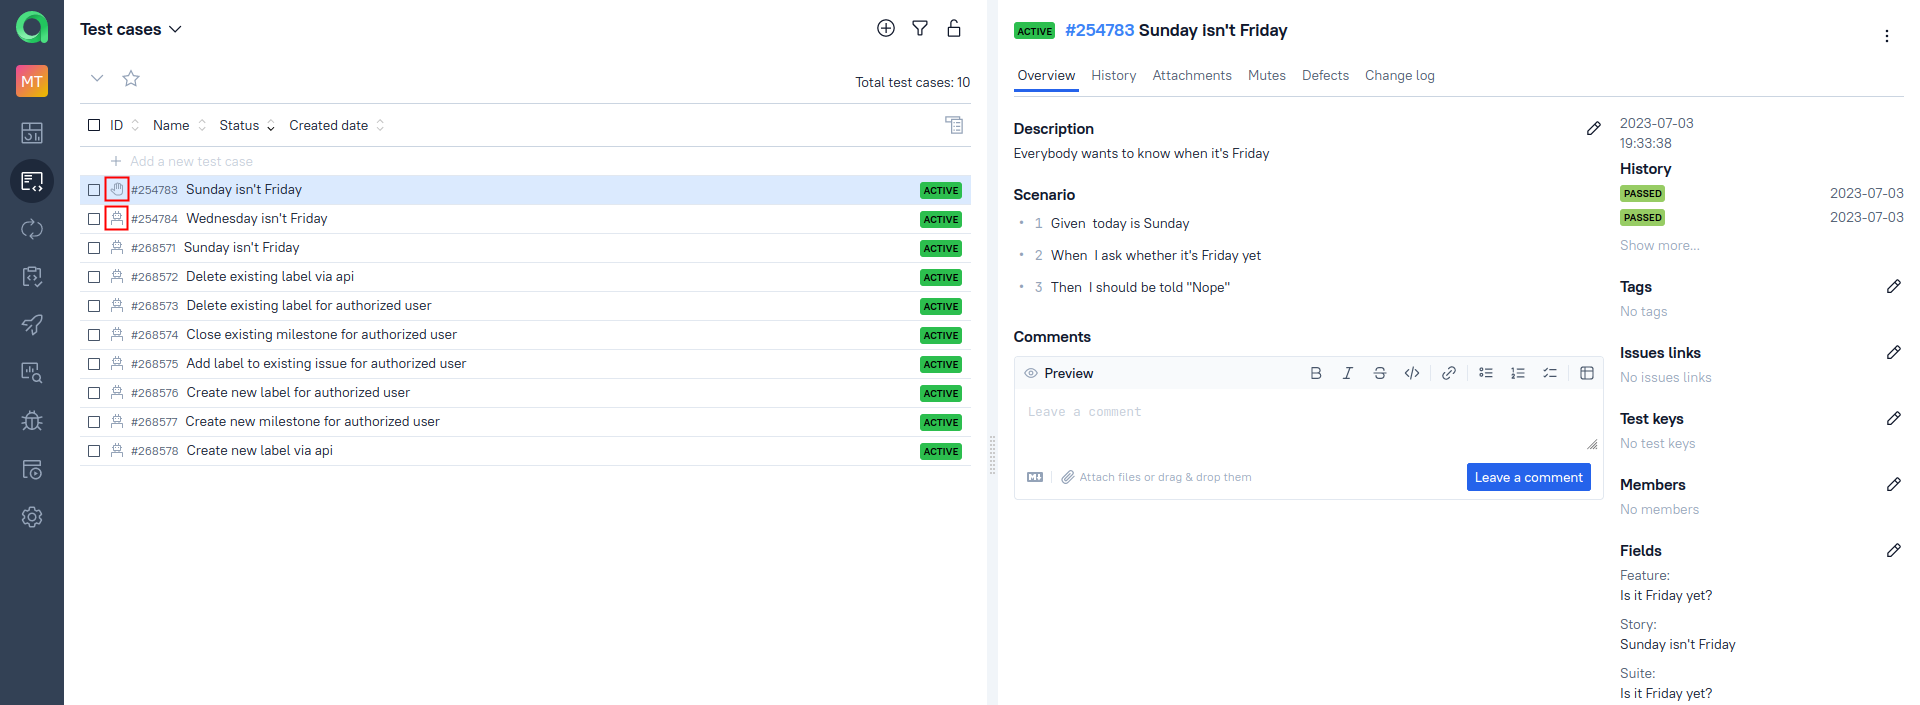Viewport: 1920px width, 705px height.
Task: Edit the Description with pencil icon
Action: point(1594,128)
